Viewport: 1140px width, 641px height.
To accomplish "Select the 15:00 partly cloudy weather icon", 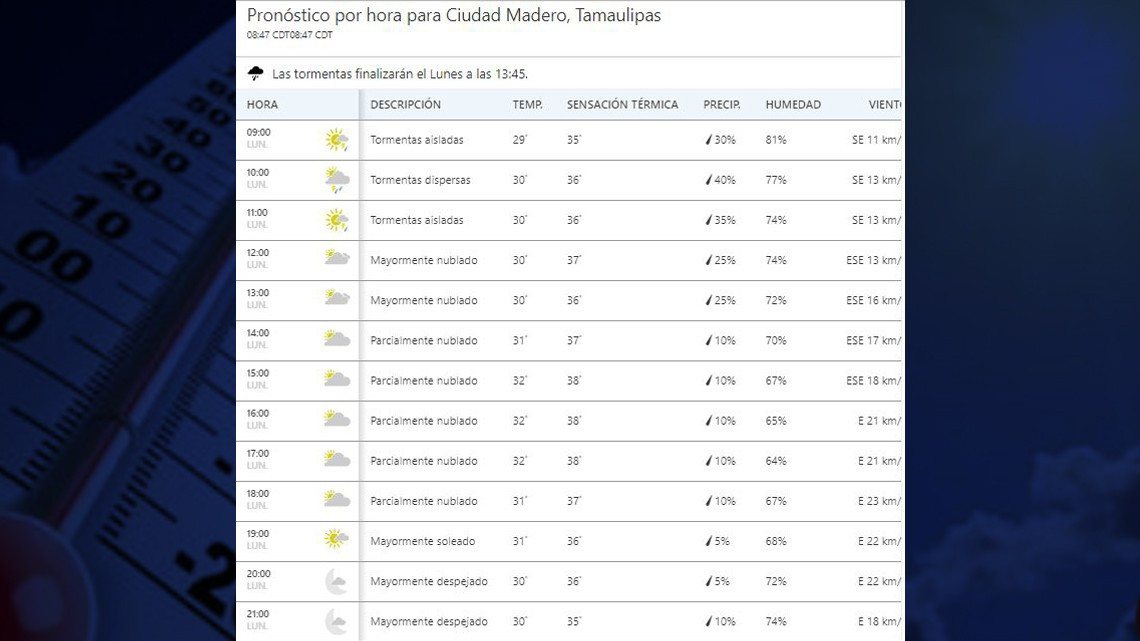I will tap(336, 379).
